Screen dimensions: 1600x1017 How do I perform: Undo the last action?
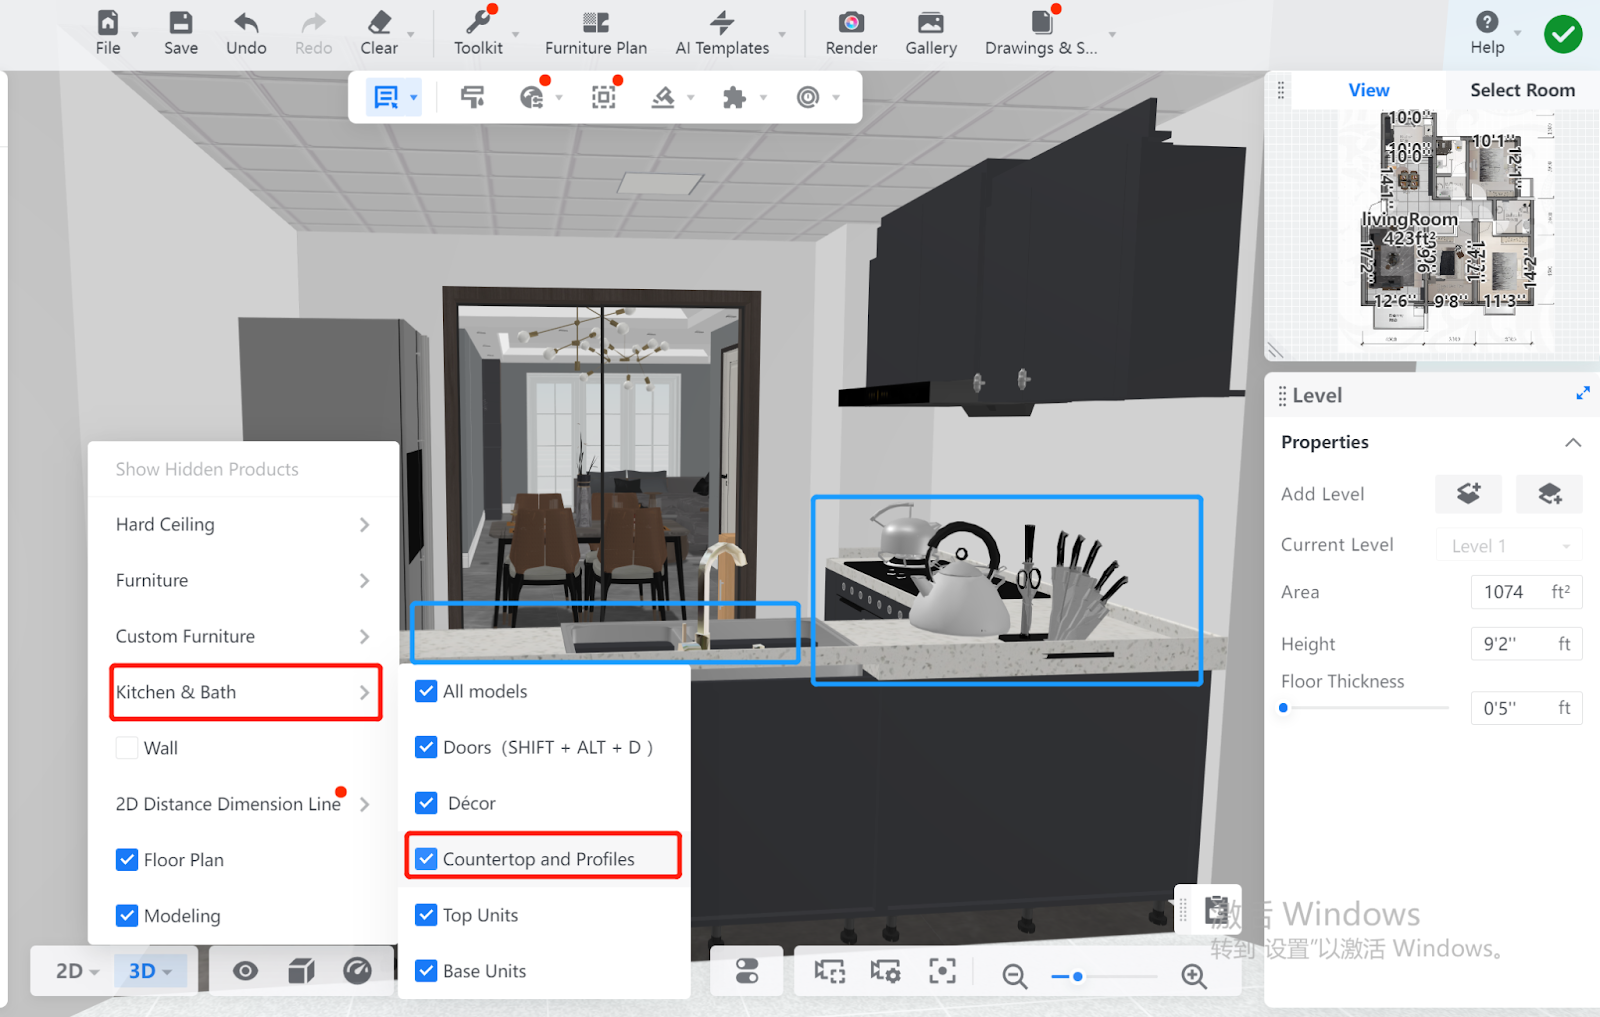(246, 33)
